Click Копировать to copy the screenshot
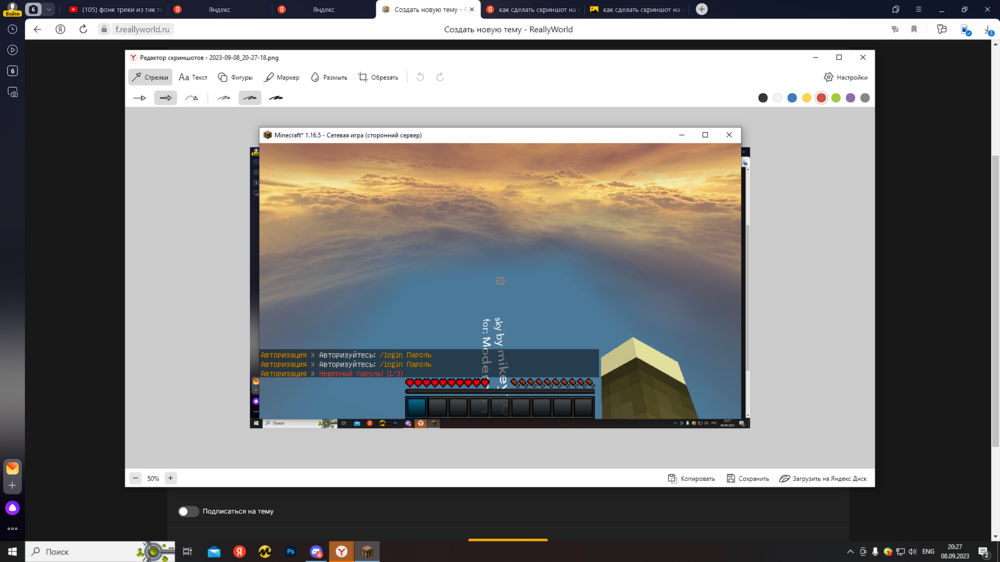Image resolution: width=1000 pixels, height=562 pixels. point(691,478)
